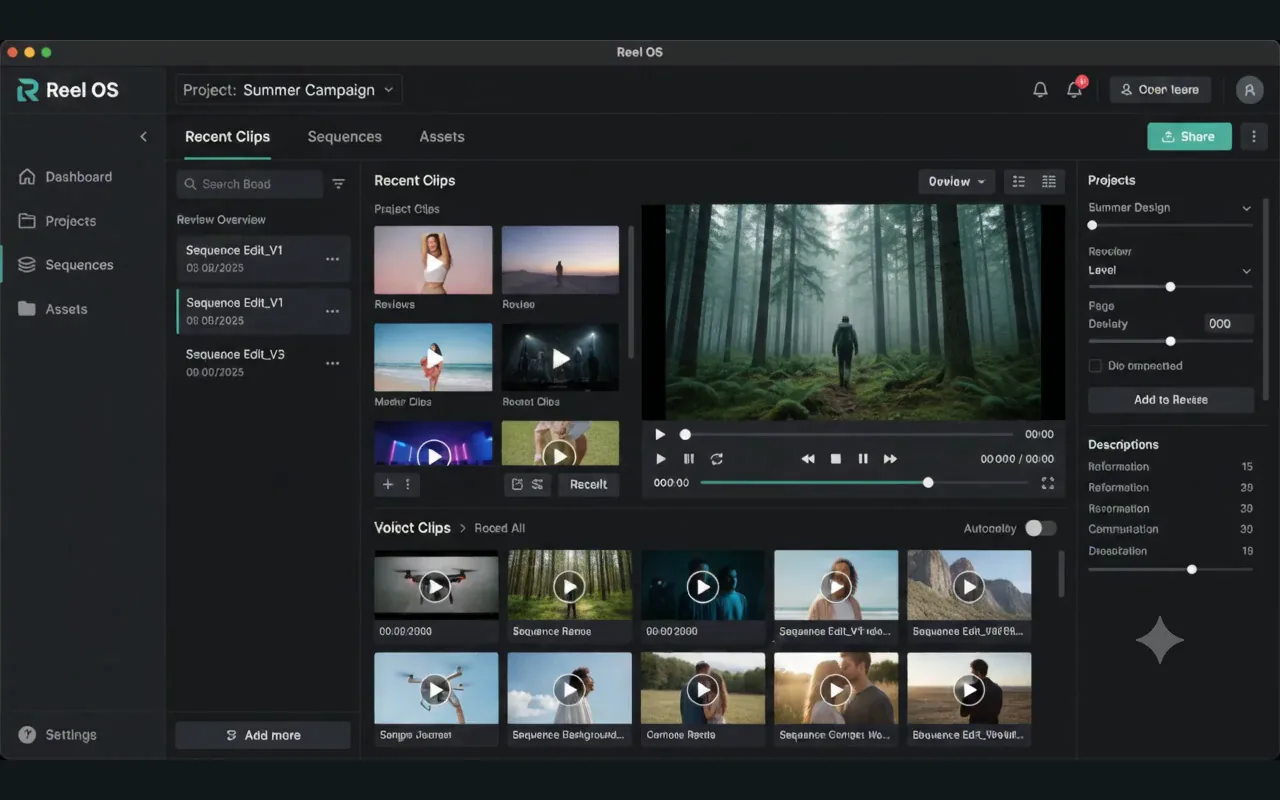
Task: Switch Recent Clips to list view
Action: (x=1019, y=182)
